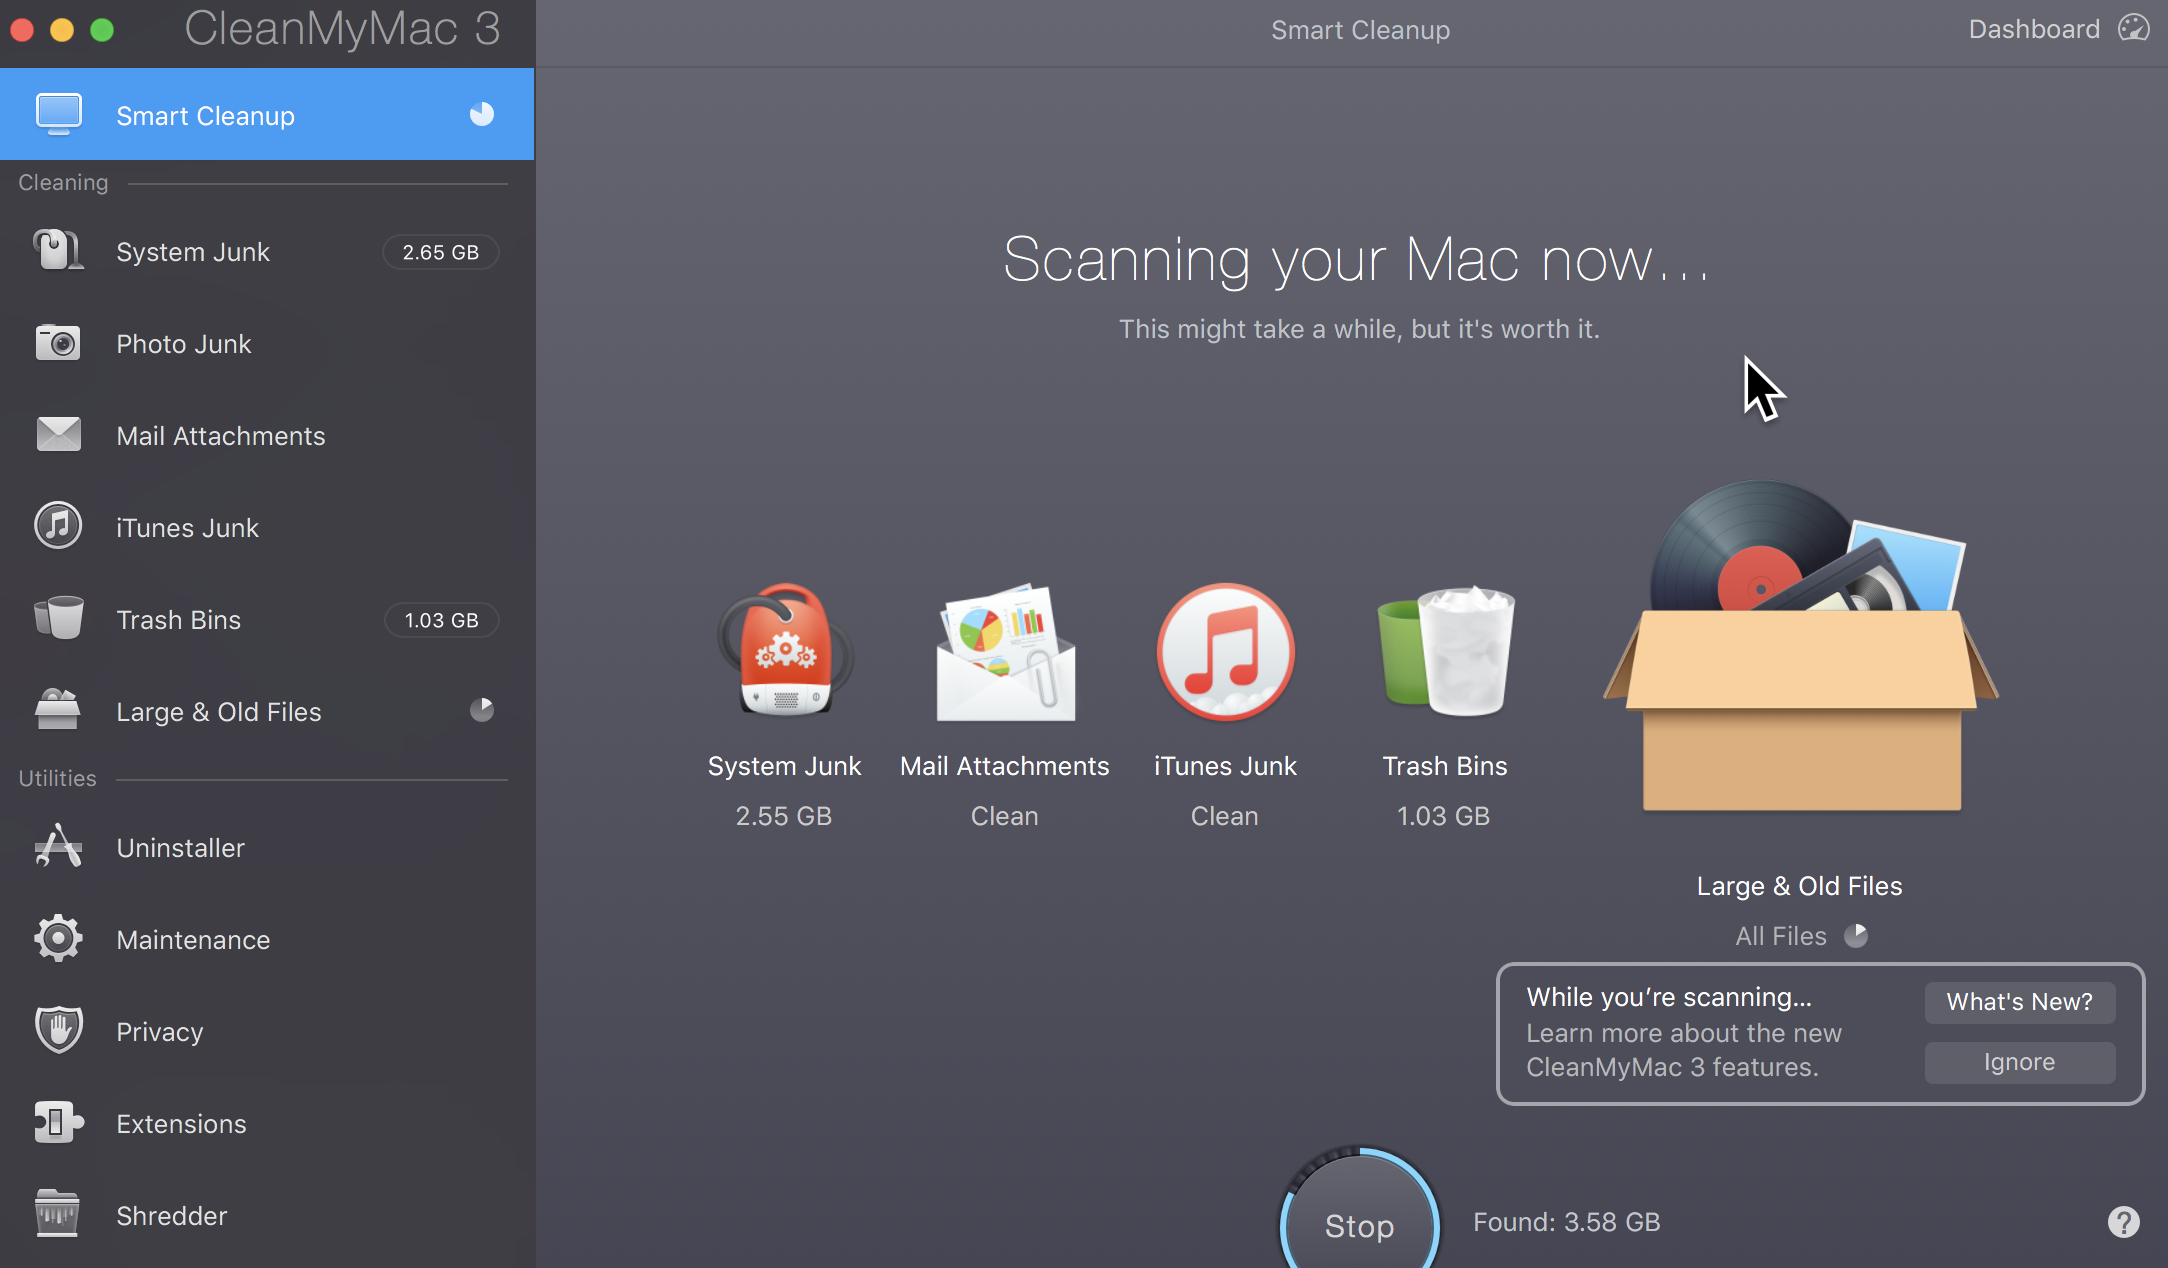Select Photo Junk in the sidebar
Screen dimensions: 2168x1268
tap(184, 344)
